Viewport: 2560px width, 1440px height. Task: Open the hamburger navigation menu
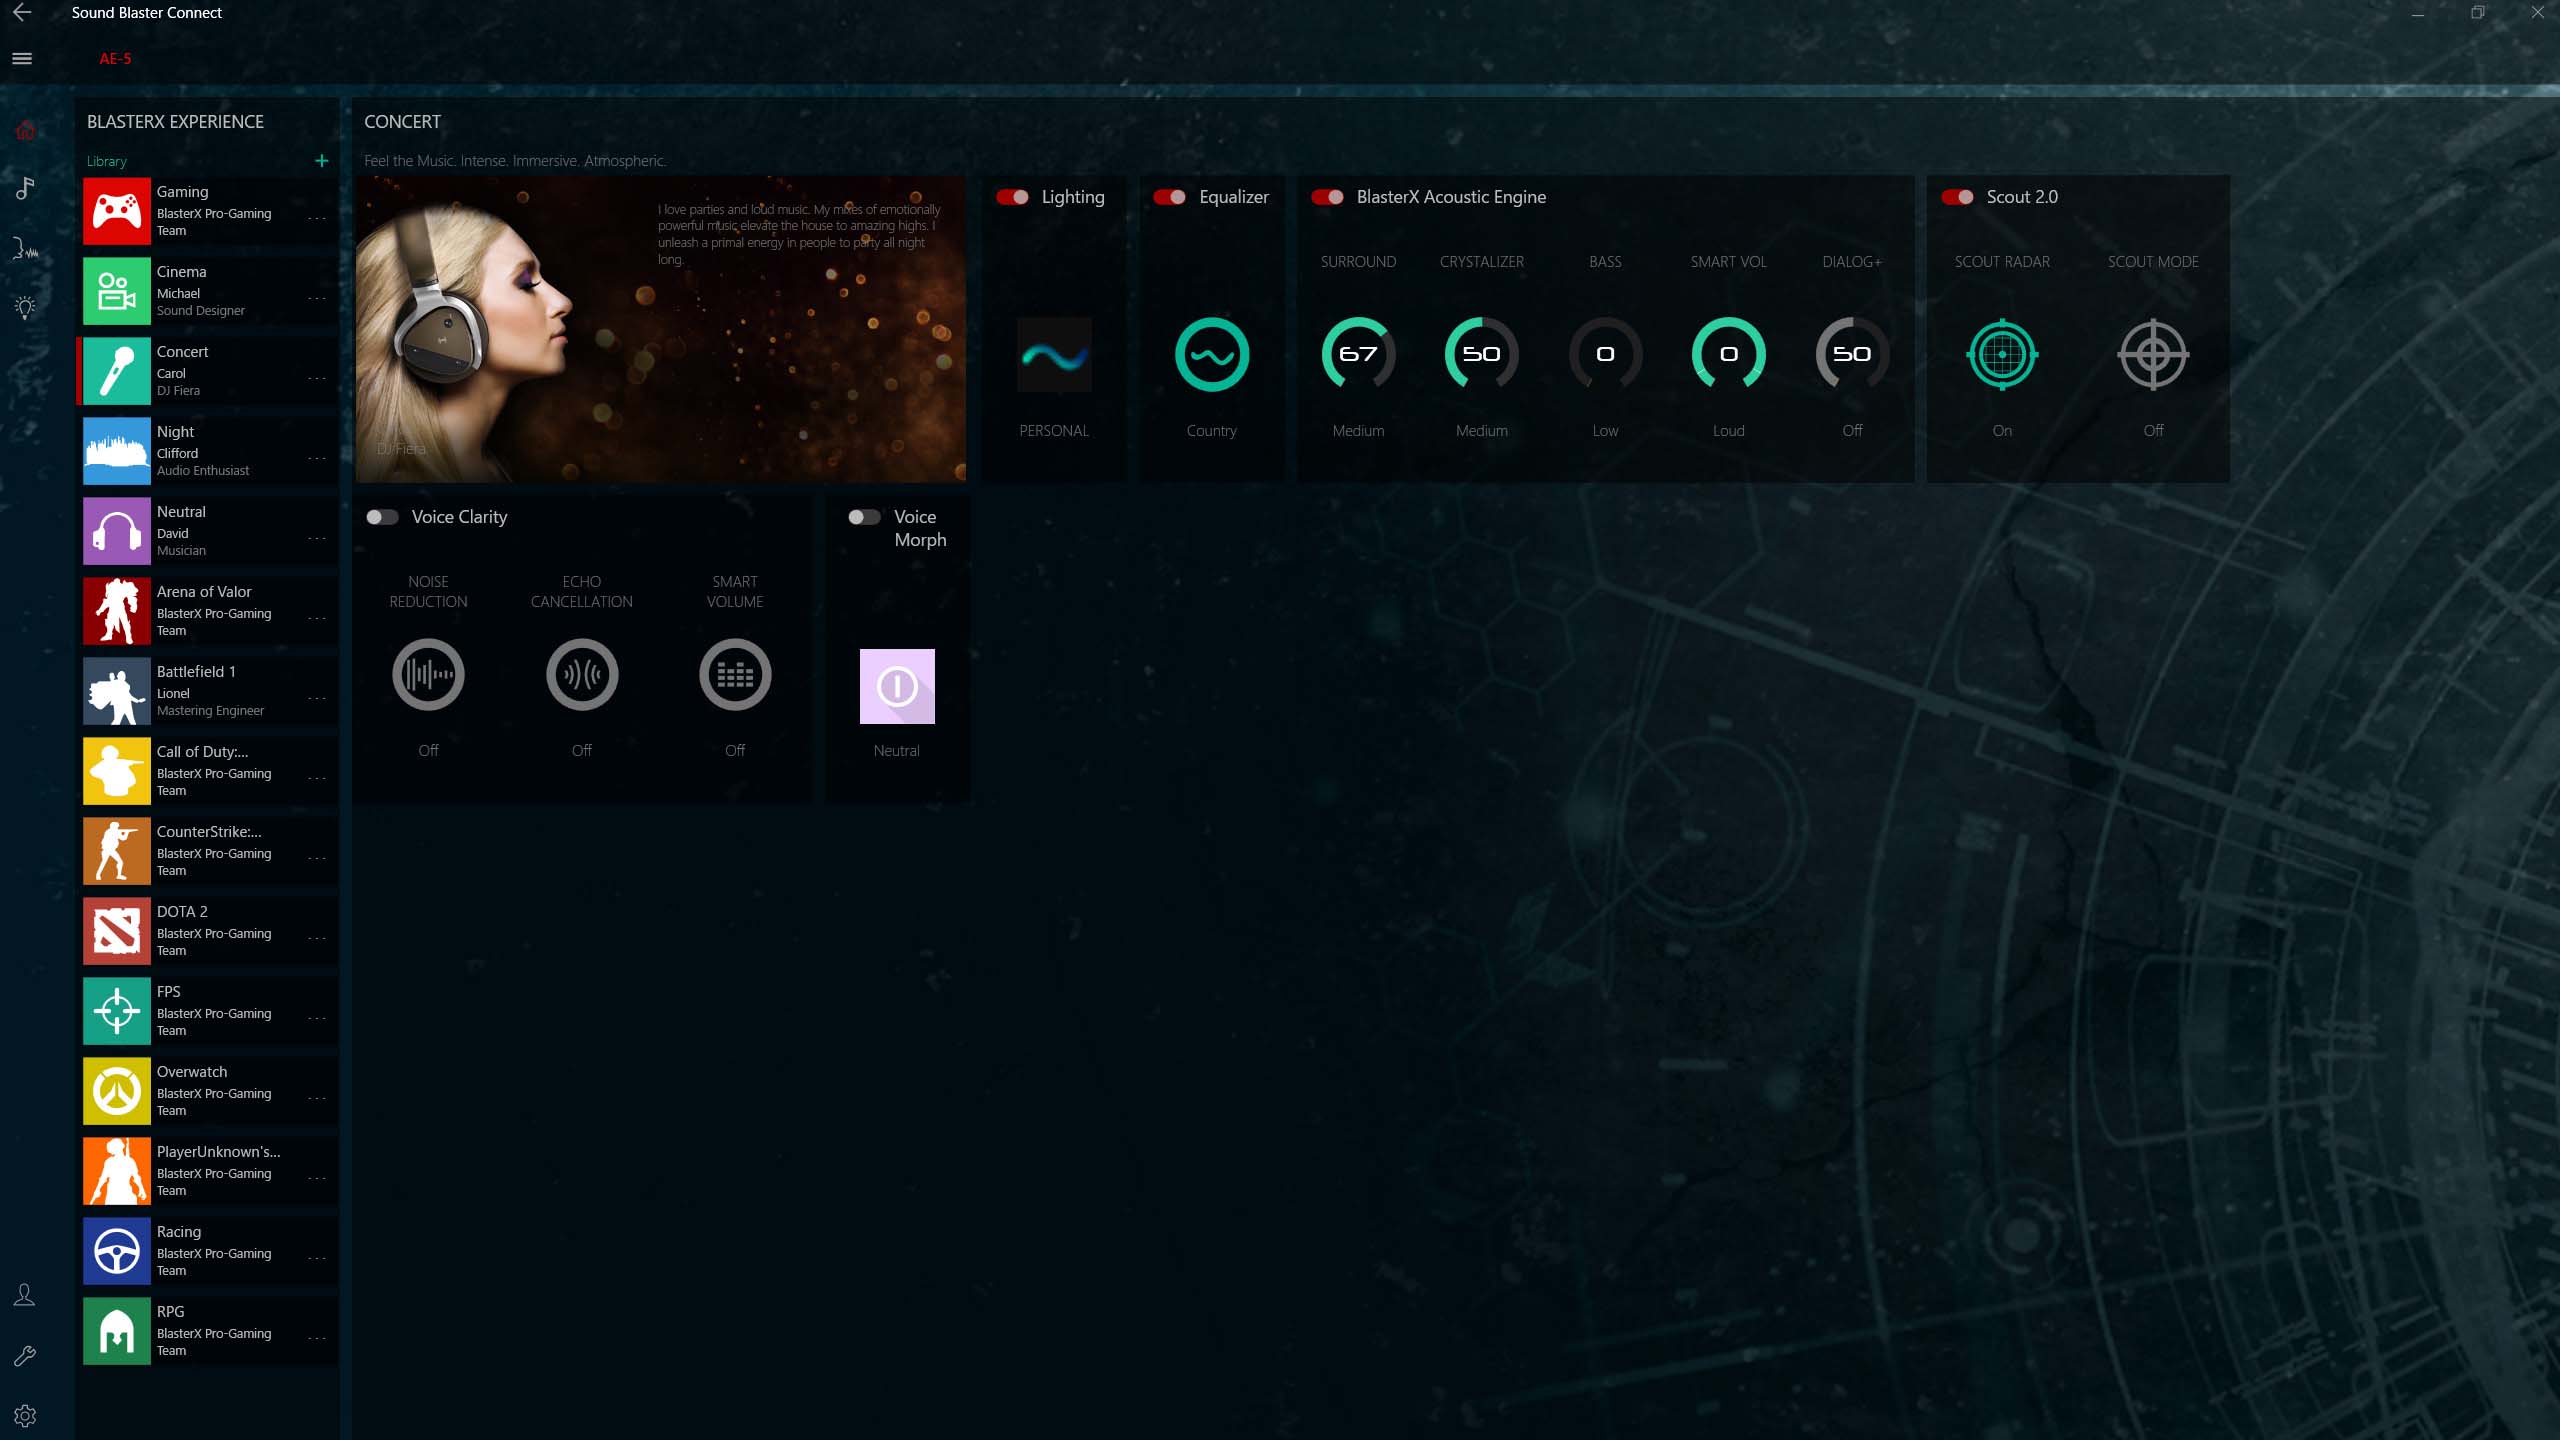click(x=22, y=58)
